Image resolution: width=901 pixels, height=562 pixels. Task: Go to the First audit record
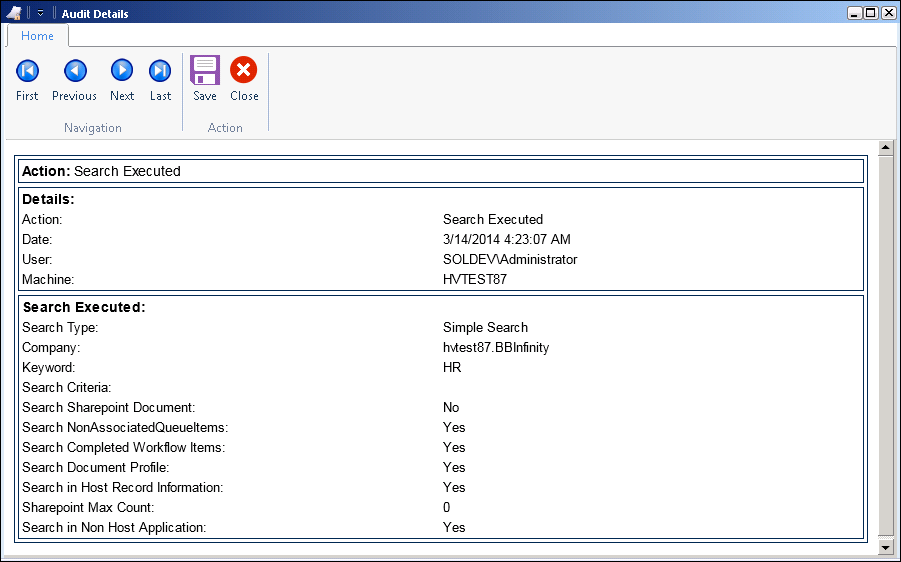(x=27, y=80)
